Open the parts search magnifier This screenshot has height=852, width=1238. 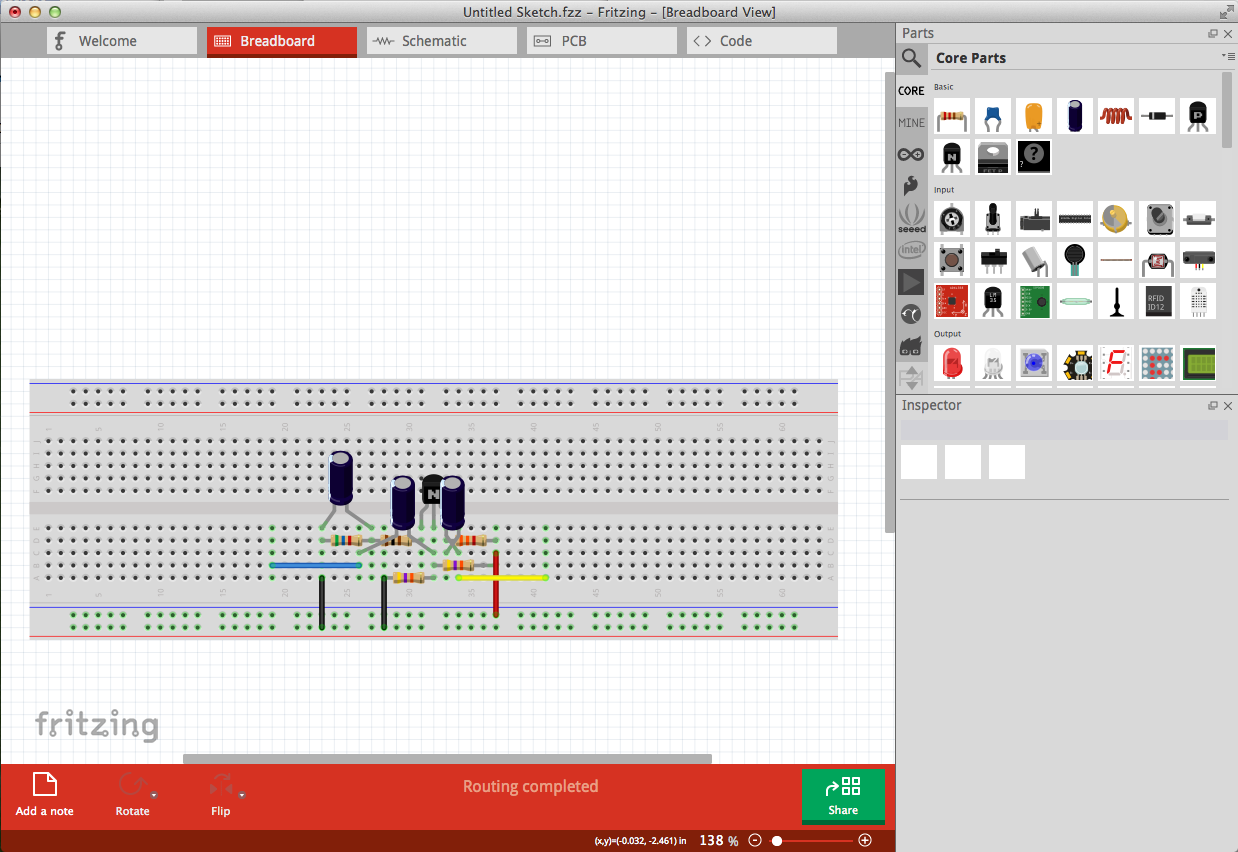point(911,58)
